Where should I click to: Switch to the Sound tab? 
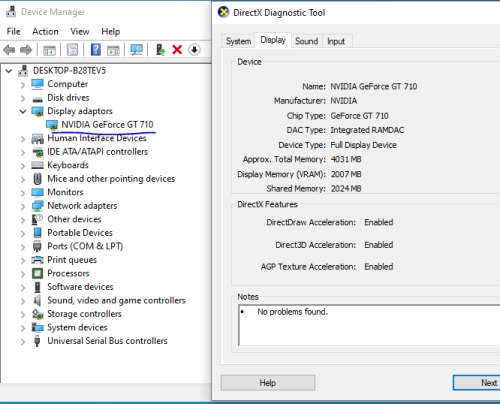307,41
